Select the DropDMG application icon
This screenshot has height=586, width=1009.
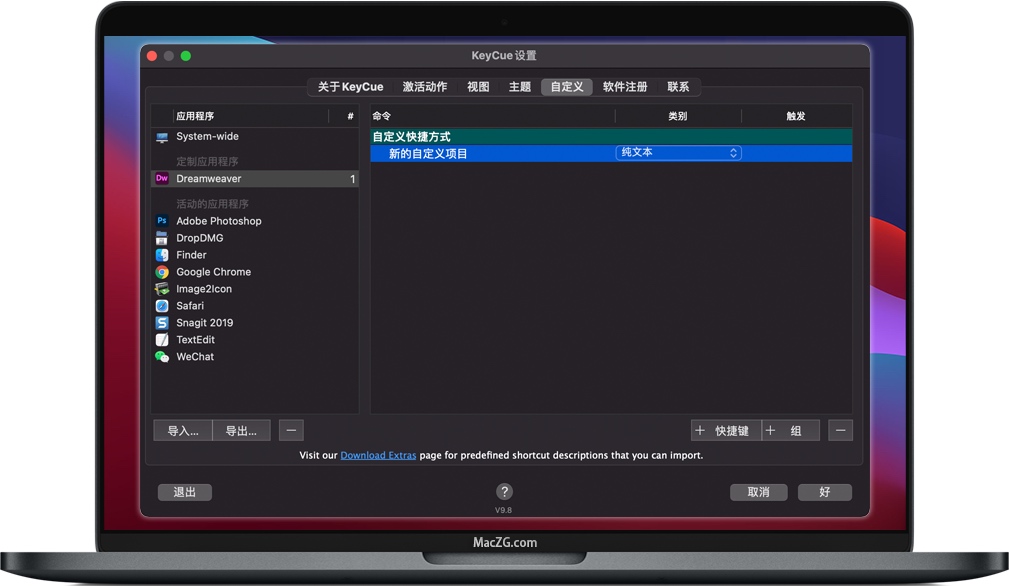pyautogui.click(x=162, y=238)
